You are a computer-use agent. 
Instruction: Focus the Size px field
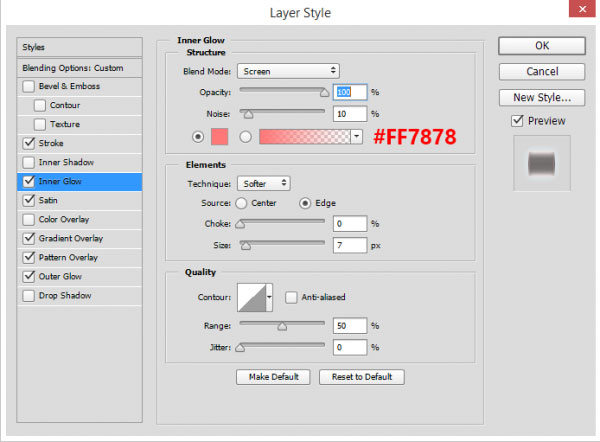350,245
